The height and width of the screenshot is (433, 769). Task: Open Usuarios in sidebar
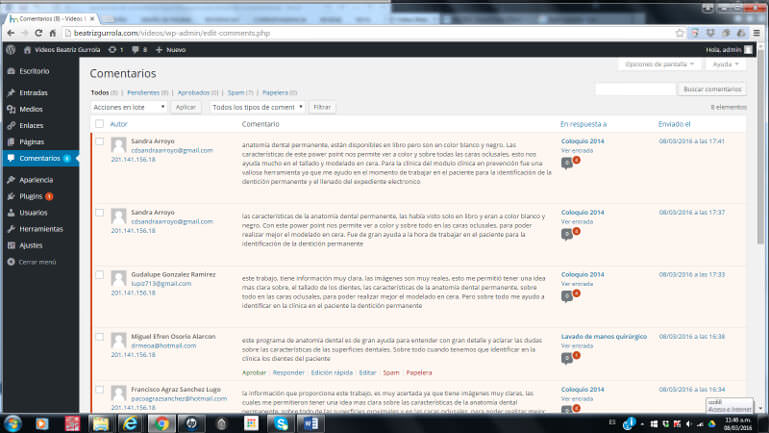[x=33, y=212]
